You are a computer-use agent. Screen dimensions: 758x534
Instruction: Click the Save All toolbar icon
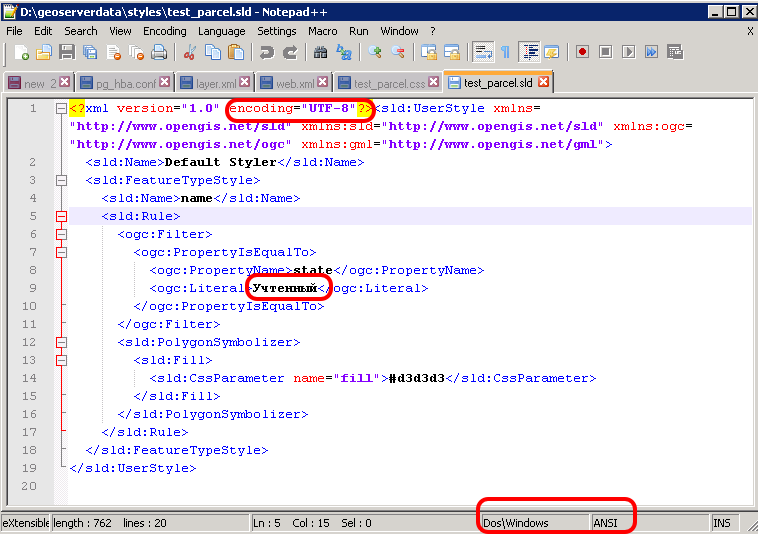click(90, 52)
